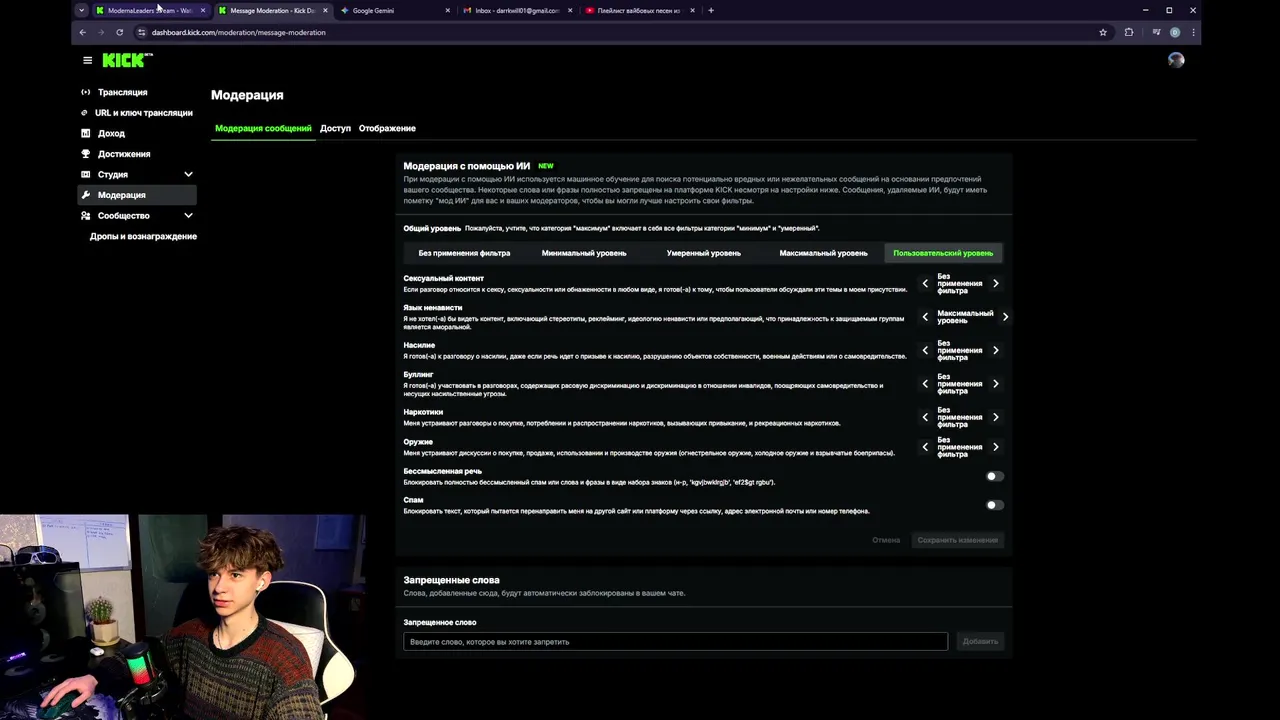
Task: Click left arrow for Насилие level
Action: 925,350
